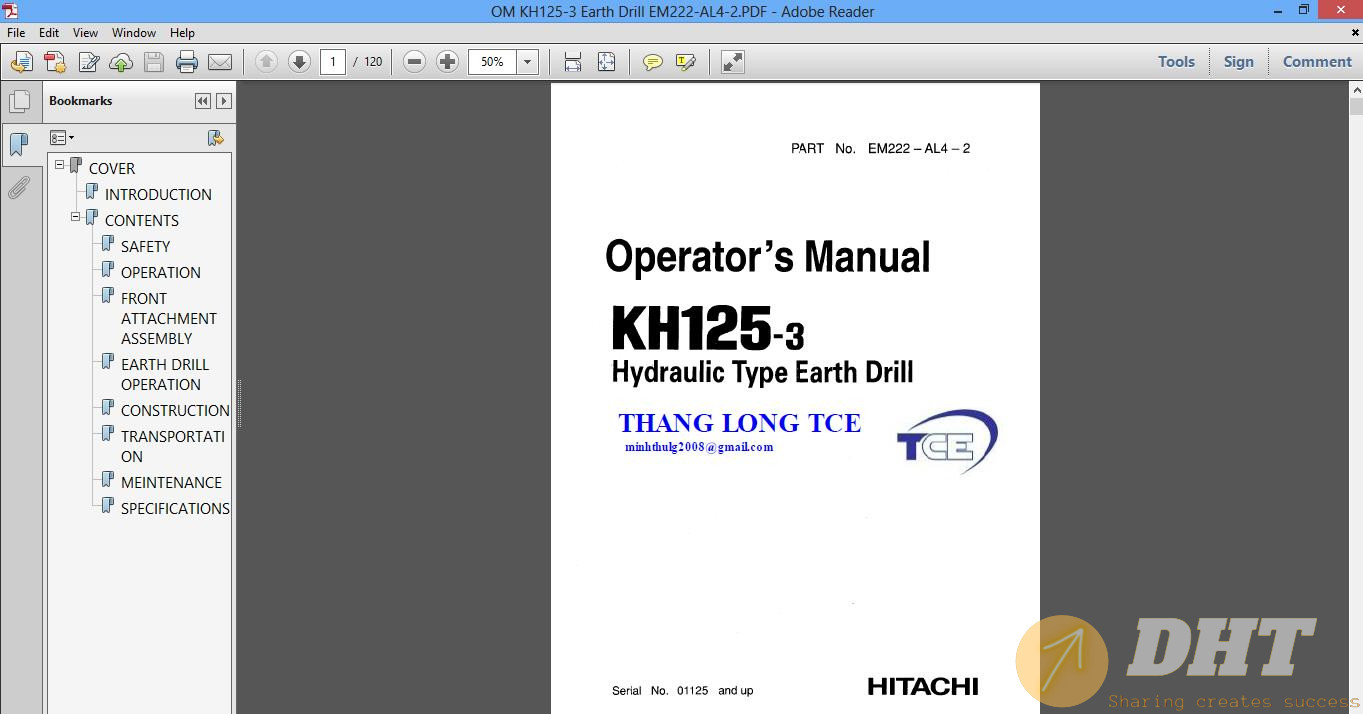Click the Open file toolbar icon
This screenshot has height=714, width=1363.
[21, 62]
